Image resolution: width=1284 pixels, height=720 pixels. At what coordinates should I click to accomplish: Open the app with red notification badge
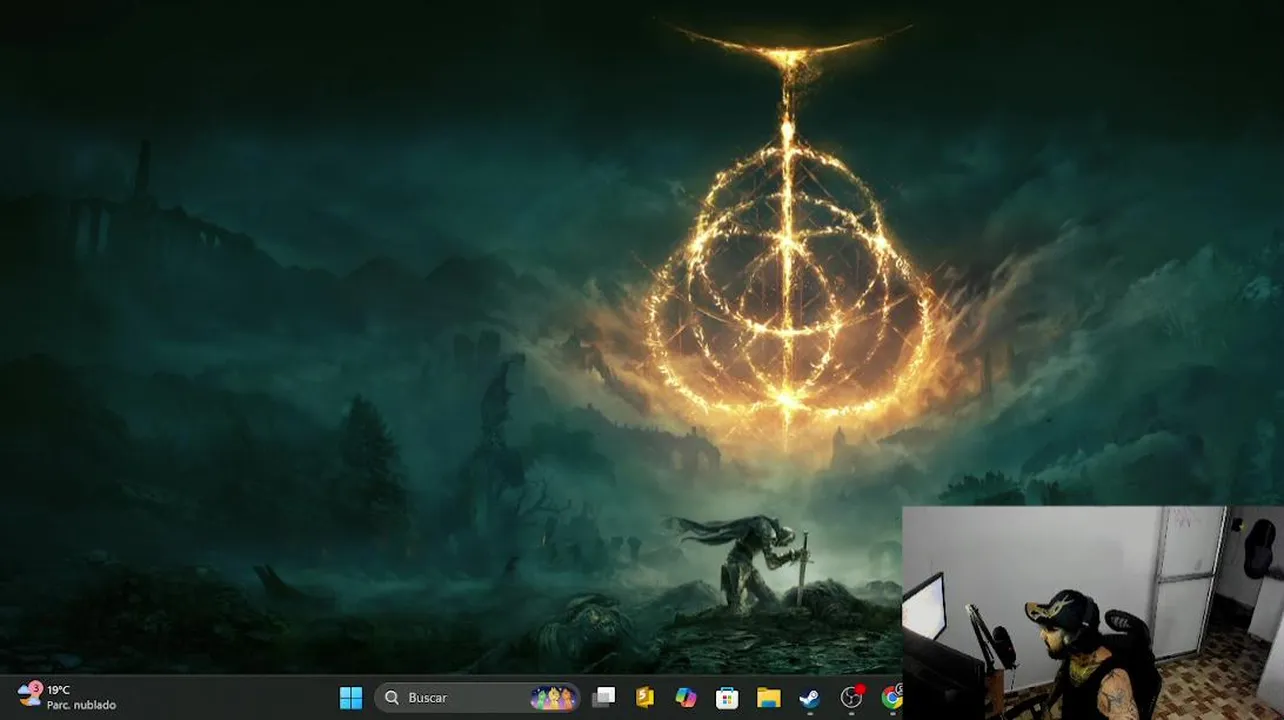[852, 697]
